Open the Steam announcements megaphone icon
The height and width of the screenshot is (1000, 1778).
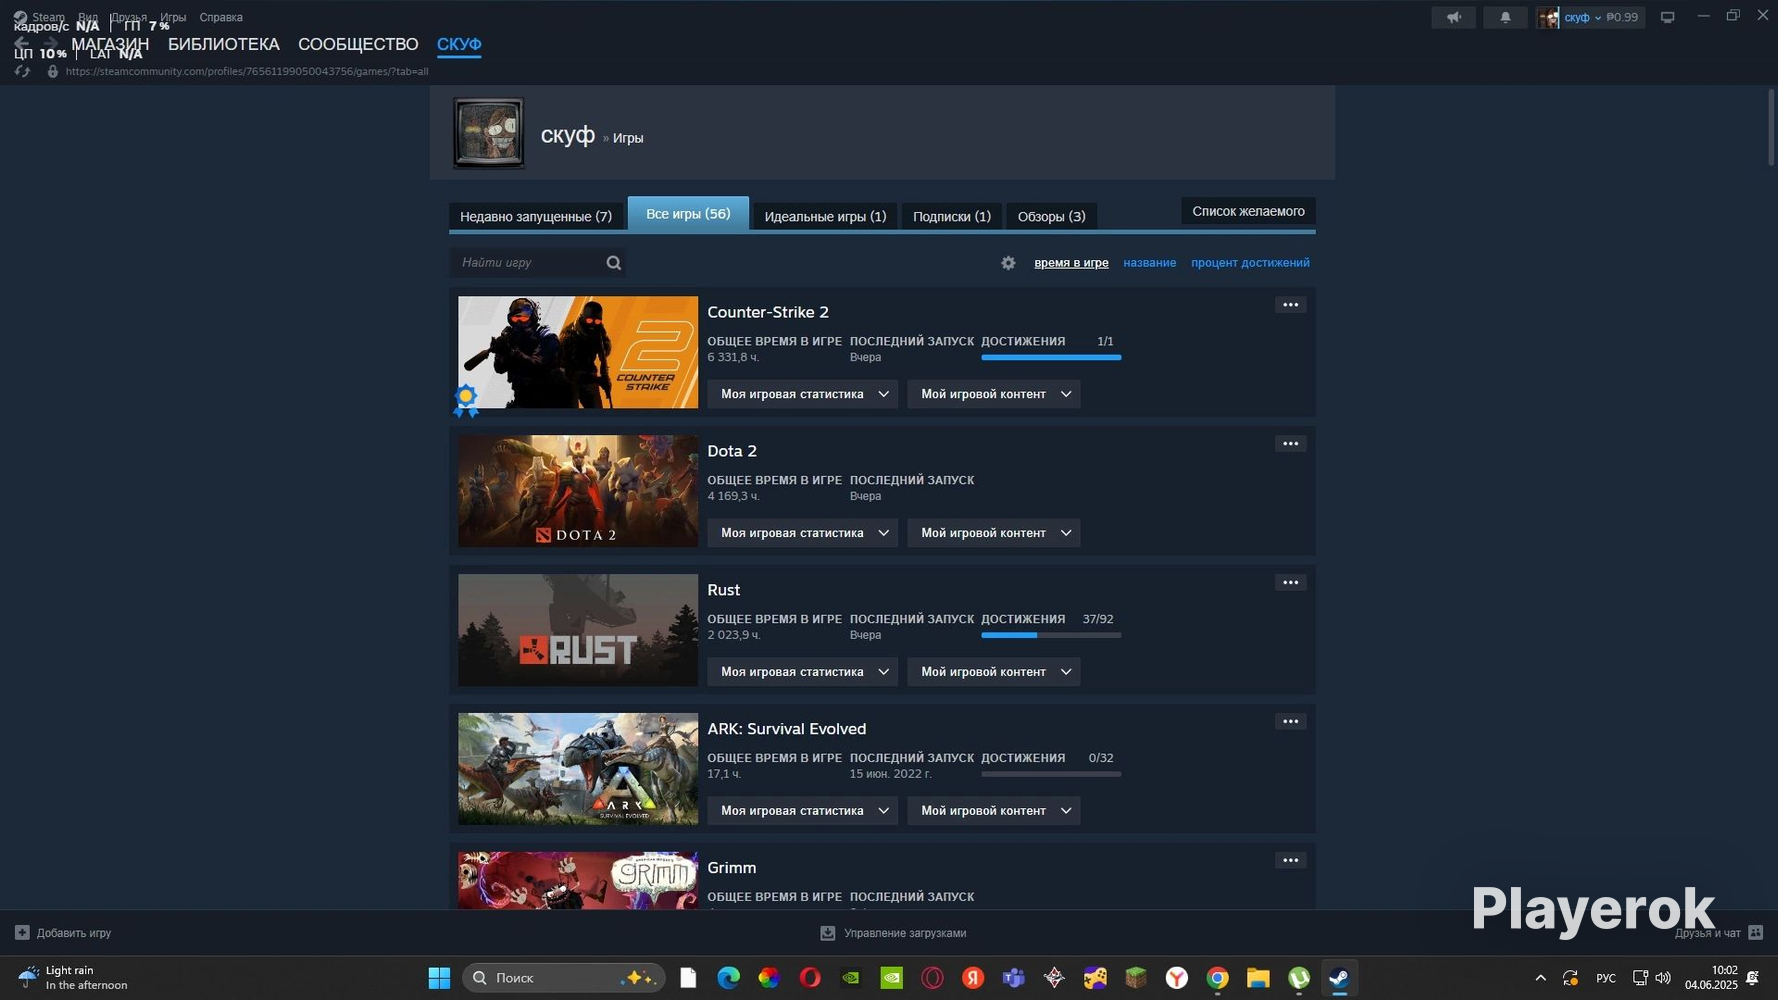pos(1453,17)
